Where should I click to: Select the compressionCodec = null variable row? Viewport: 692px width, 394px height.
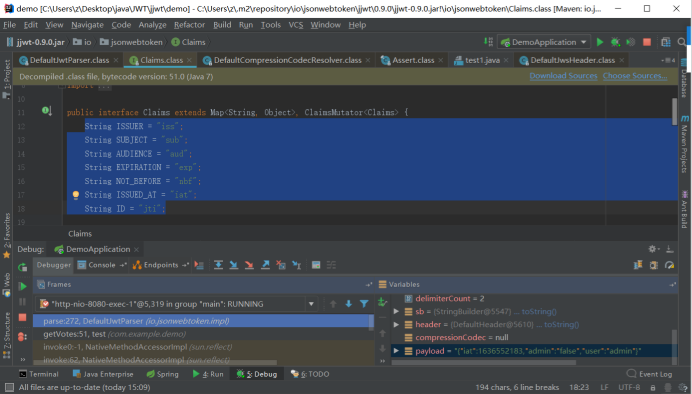pyautogui.click(x=532, y=338)
